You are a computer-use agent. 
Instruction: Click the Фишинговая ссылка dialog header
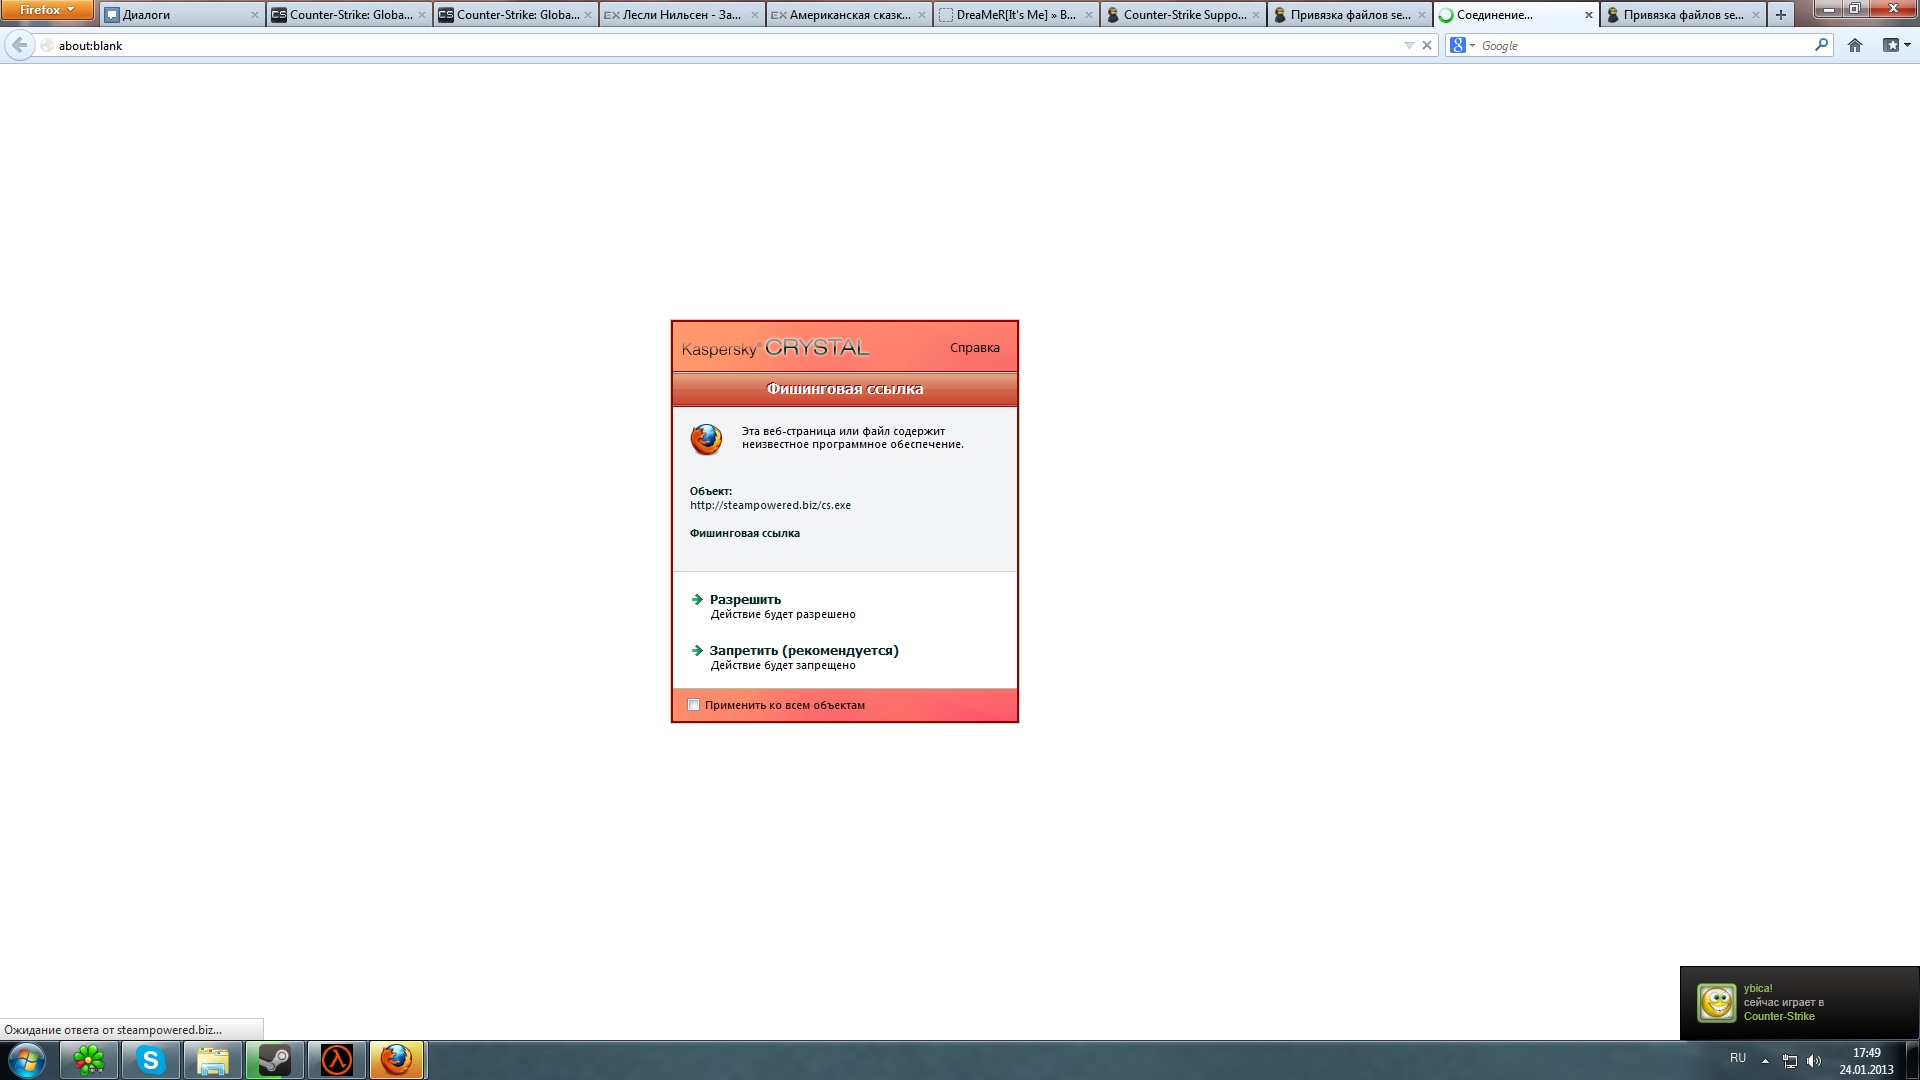point(845,389)
